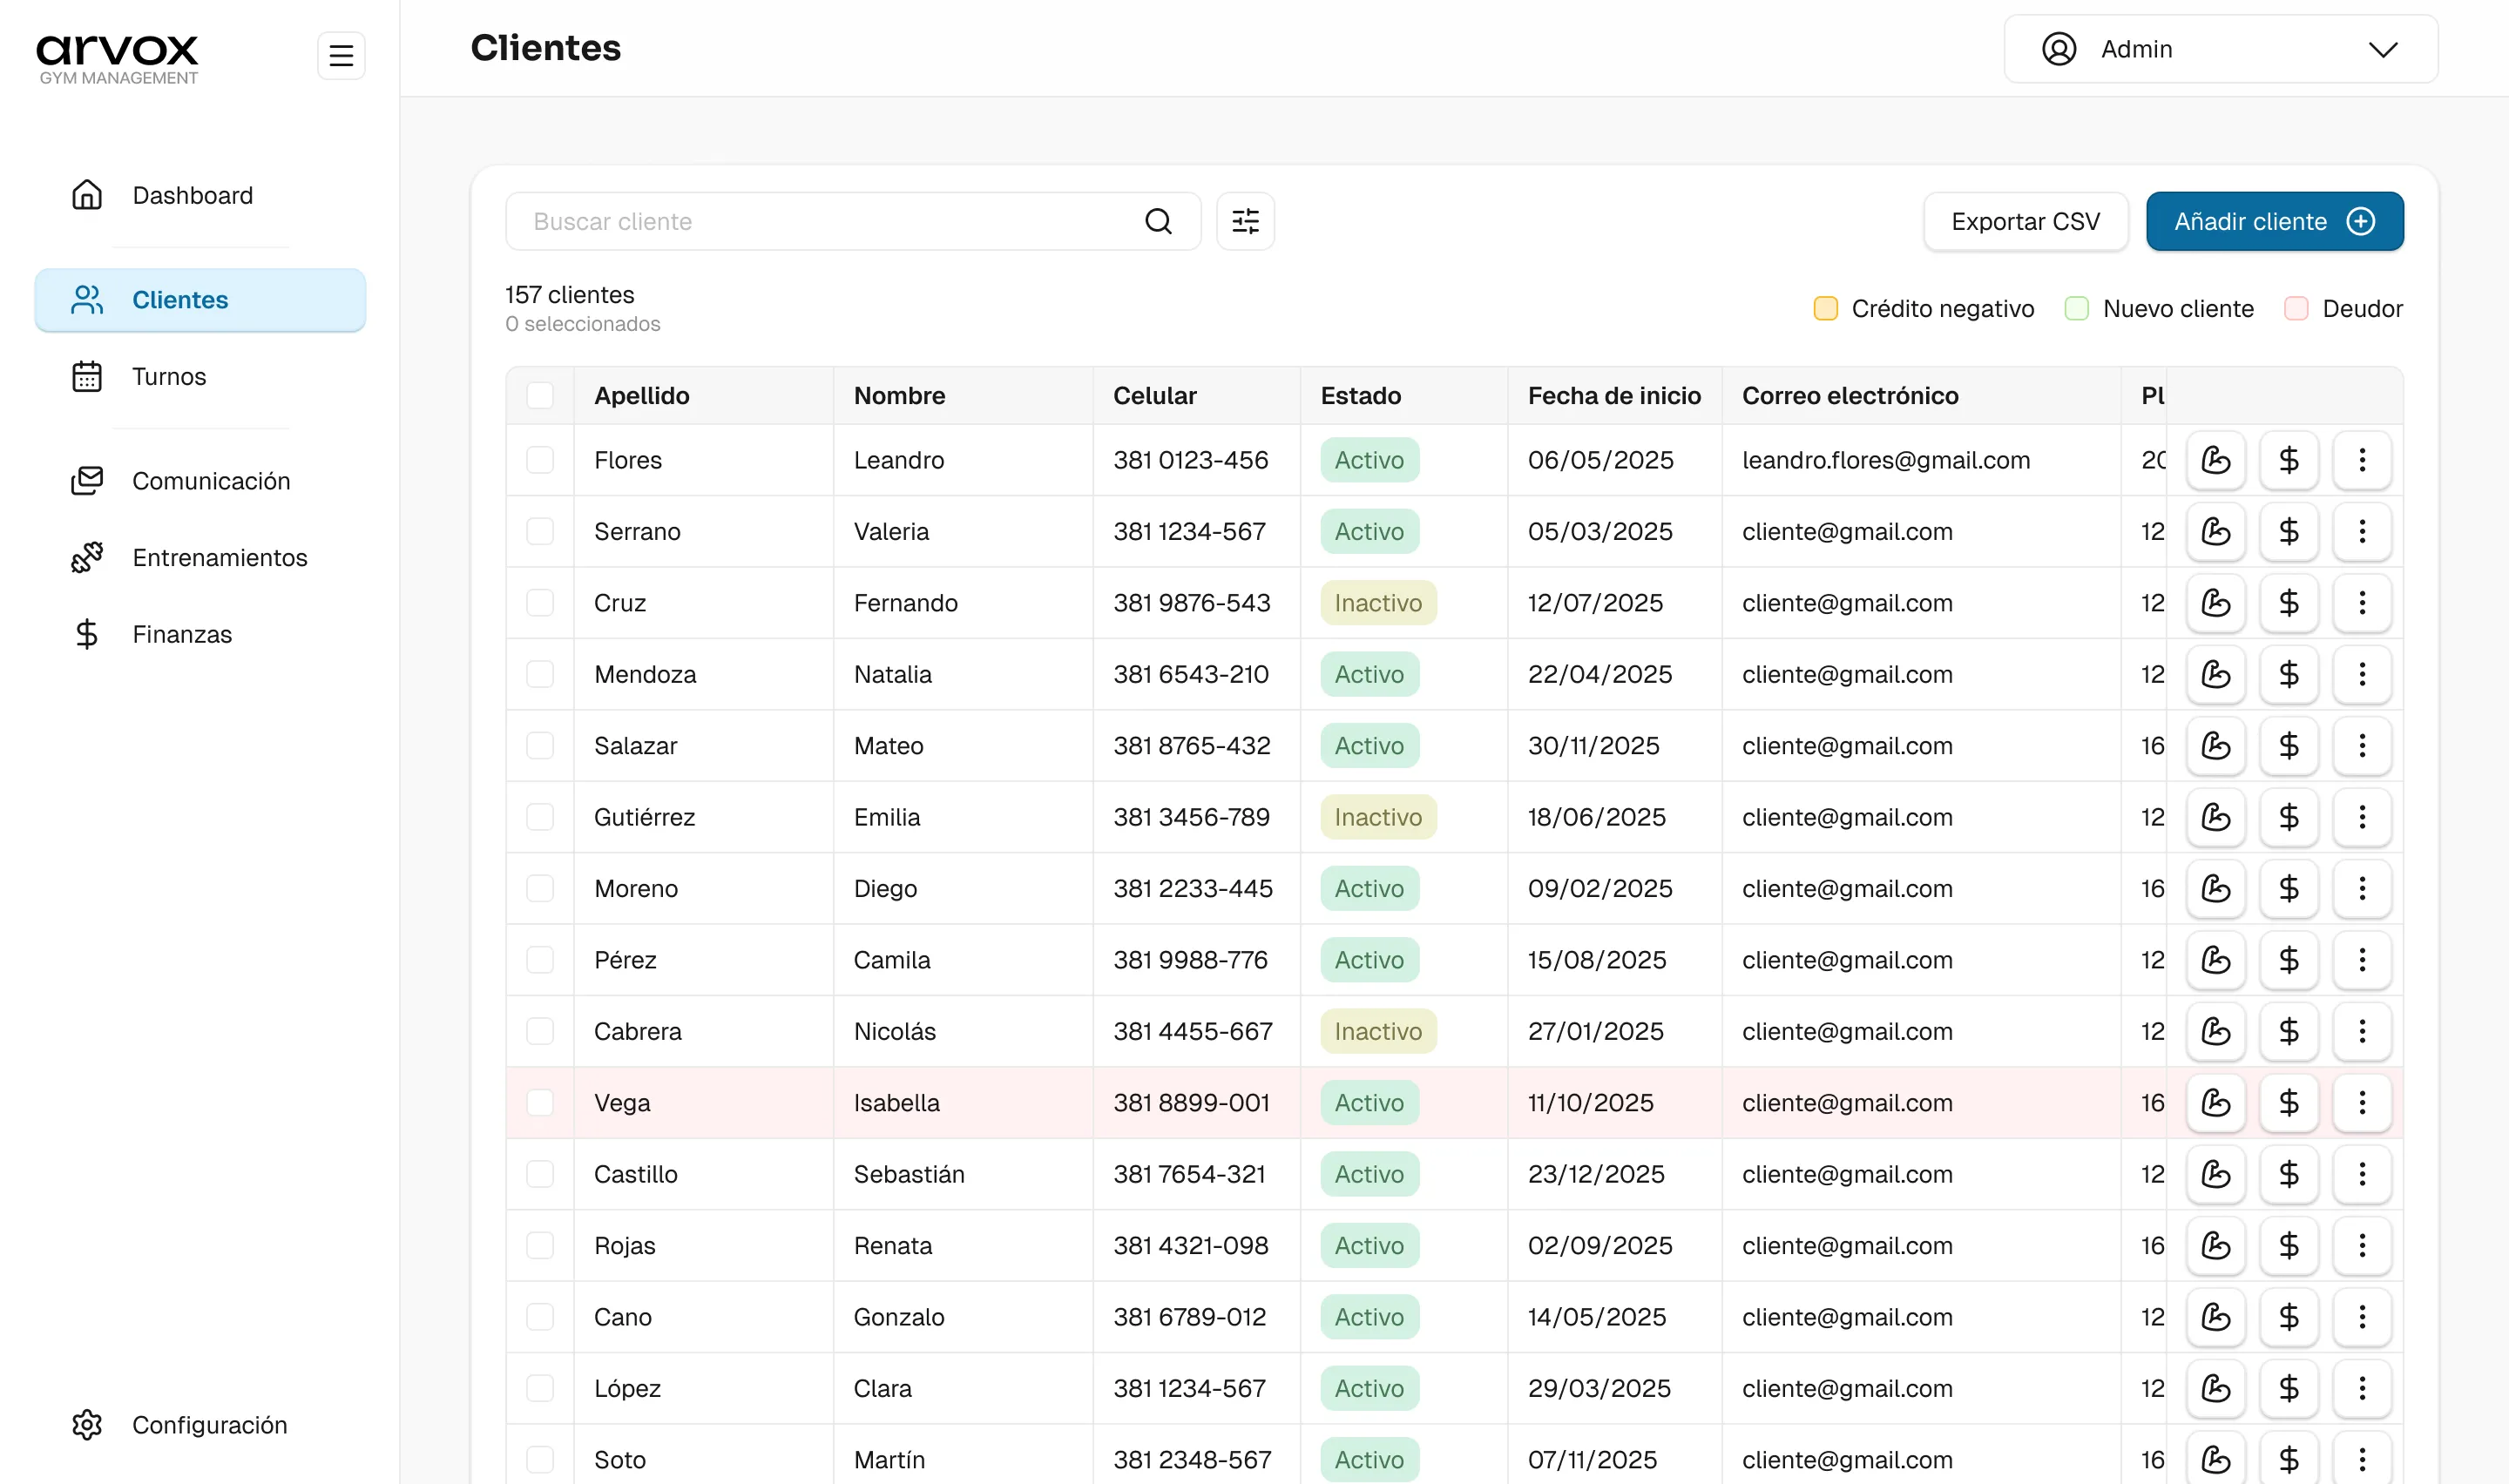Click payment dollar icon for Vega
The width and height of the screenshot is (2509, 1484).
click(x=2289, y=1103)
